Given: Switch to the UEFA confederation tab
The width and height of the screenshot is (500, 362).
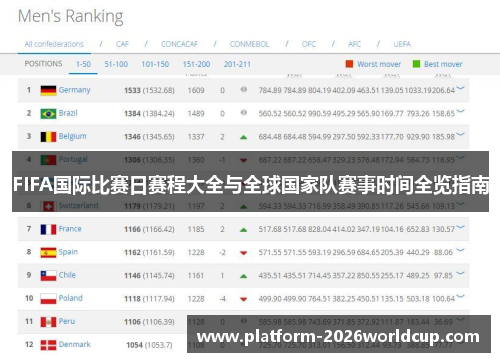Looking at the screenshot, I should click(402, 44).
